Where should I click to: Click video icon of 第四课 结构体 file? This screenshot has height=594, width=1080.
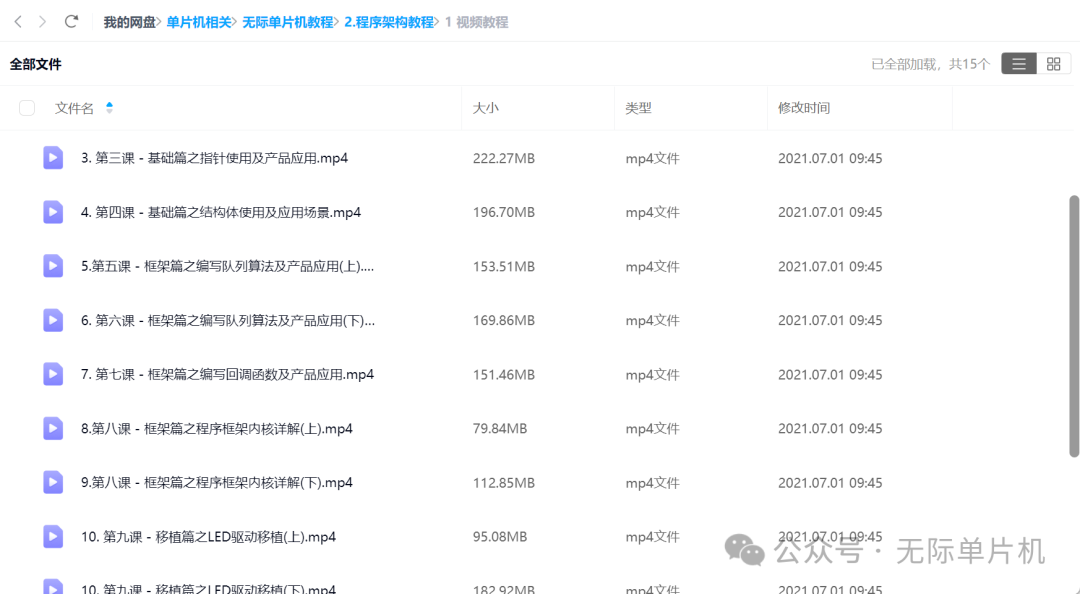click(53, 212)
